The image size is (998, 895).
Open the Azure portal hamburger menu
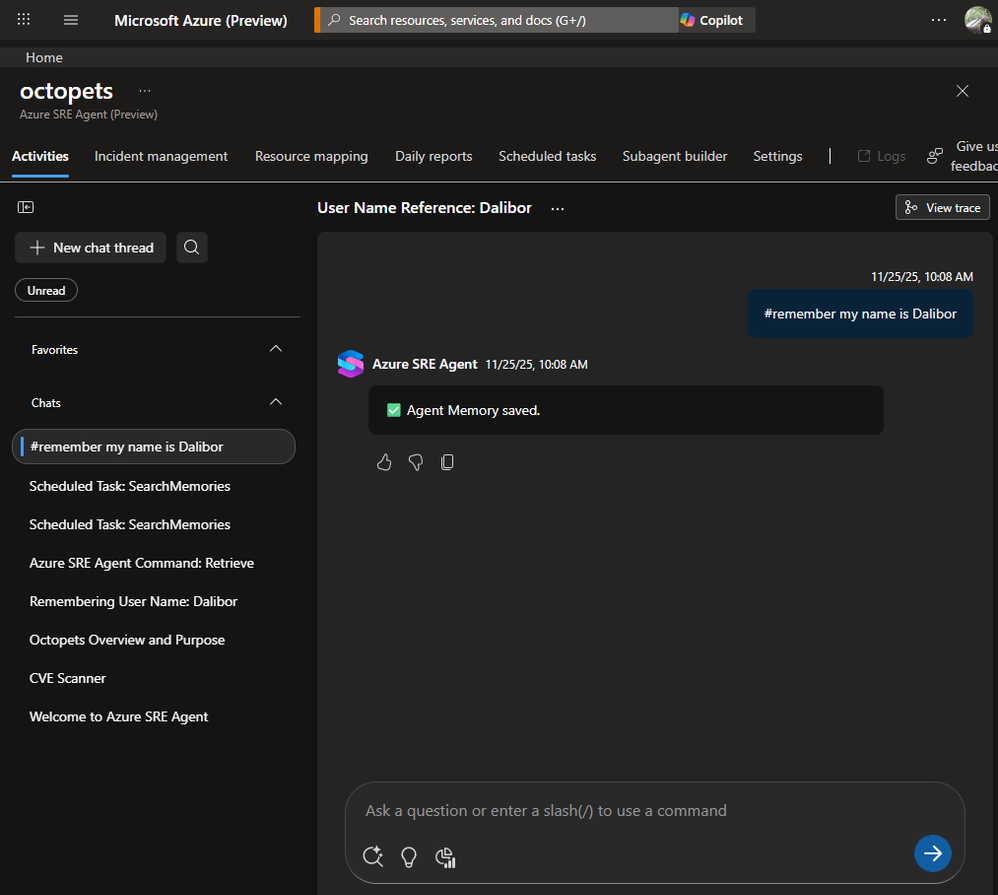pyautogui.click(x=71, y=20)
